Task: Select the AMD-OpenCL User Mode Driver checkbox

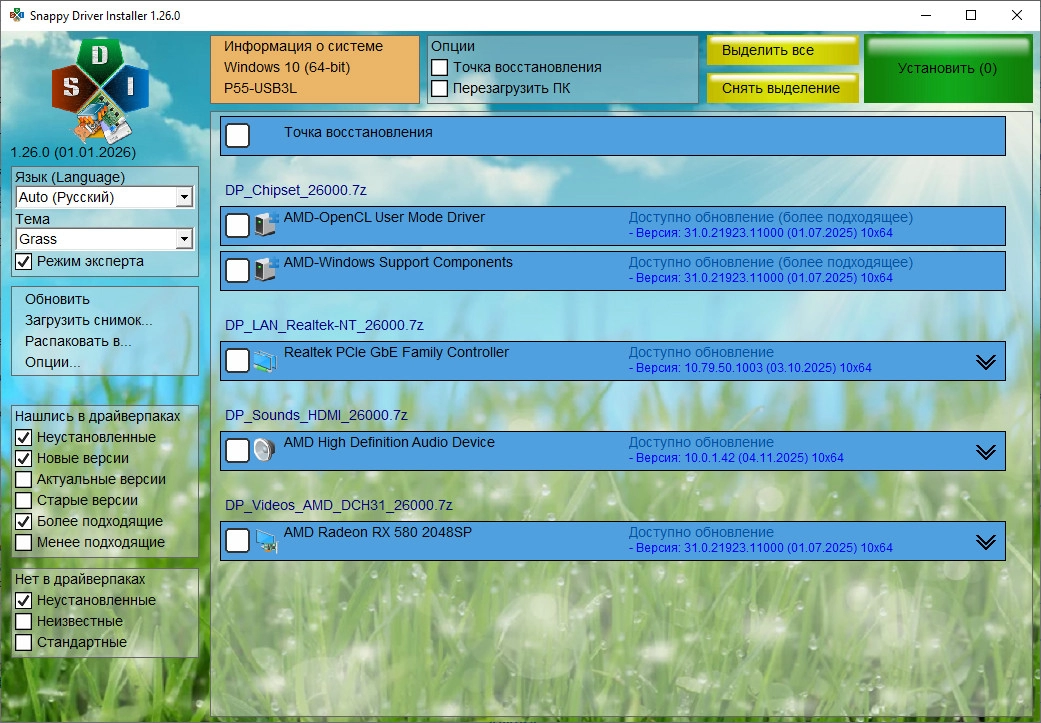Action: tap(238, 225)
